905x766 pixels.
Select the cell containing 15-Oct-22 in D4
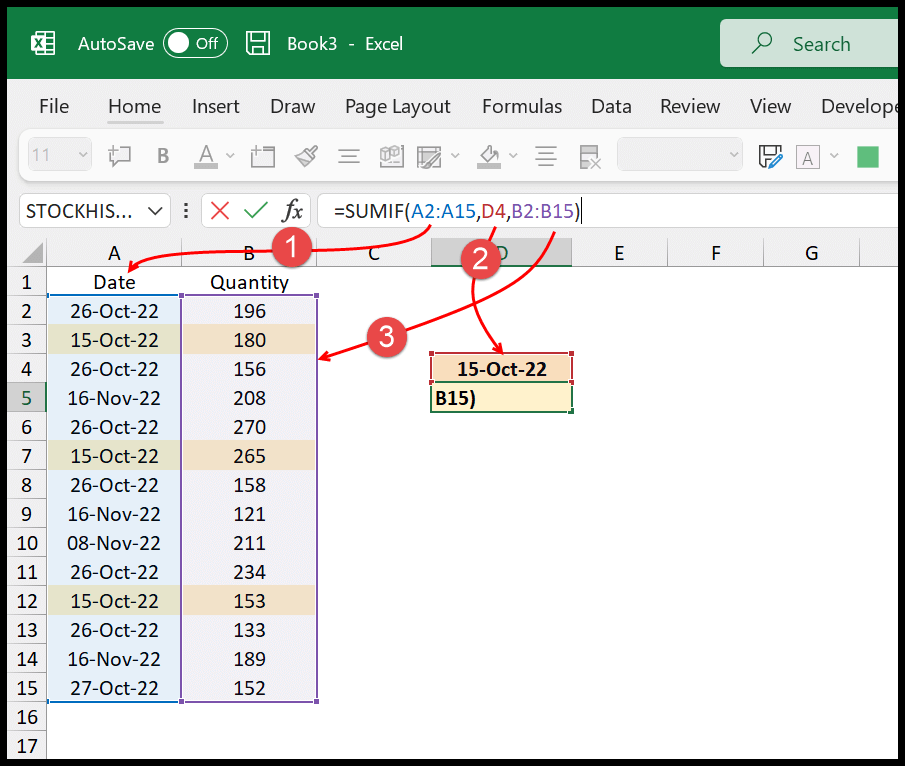tap(500, 367)
